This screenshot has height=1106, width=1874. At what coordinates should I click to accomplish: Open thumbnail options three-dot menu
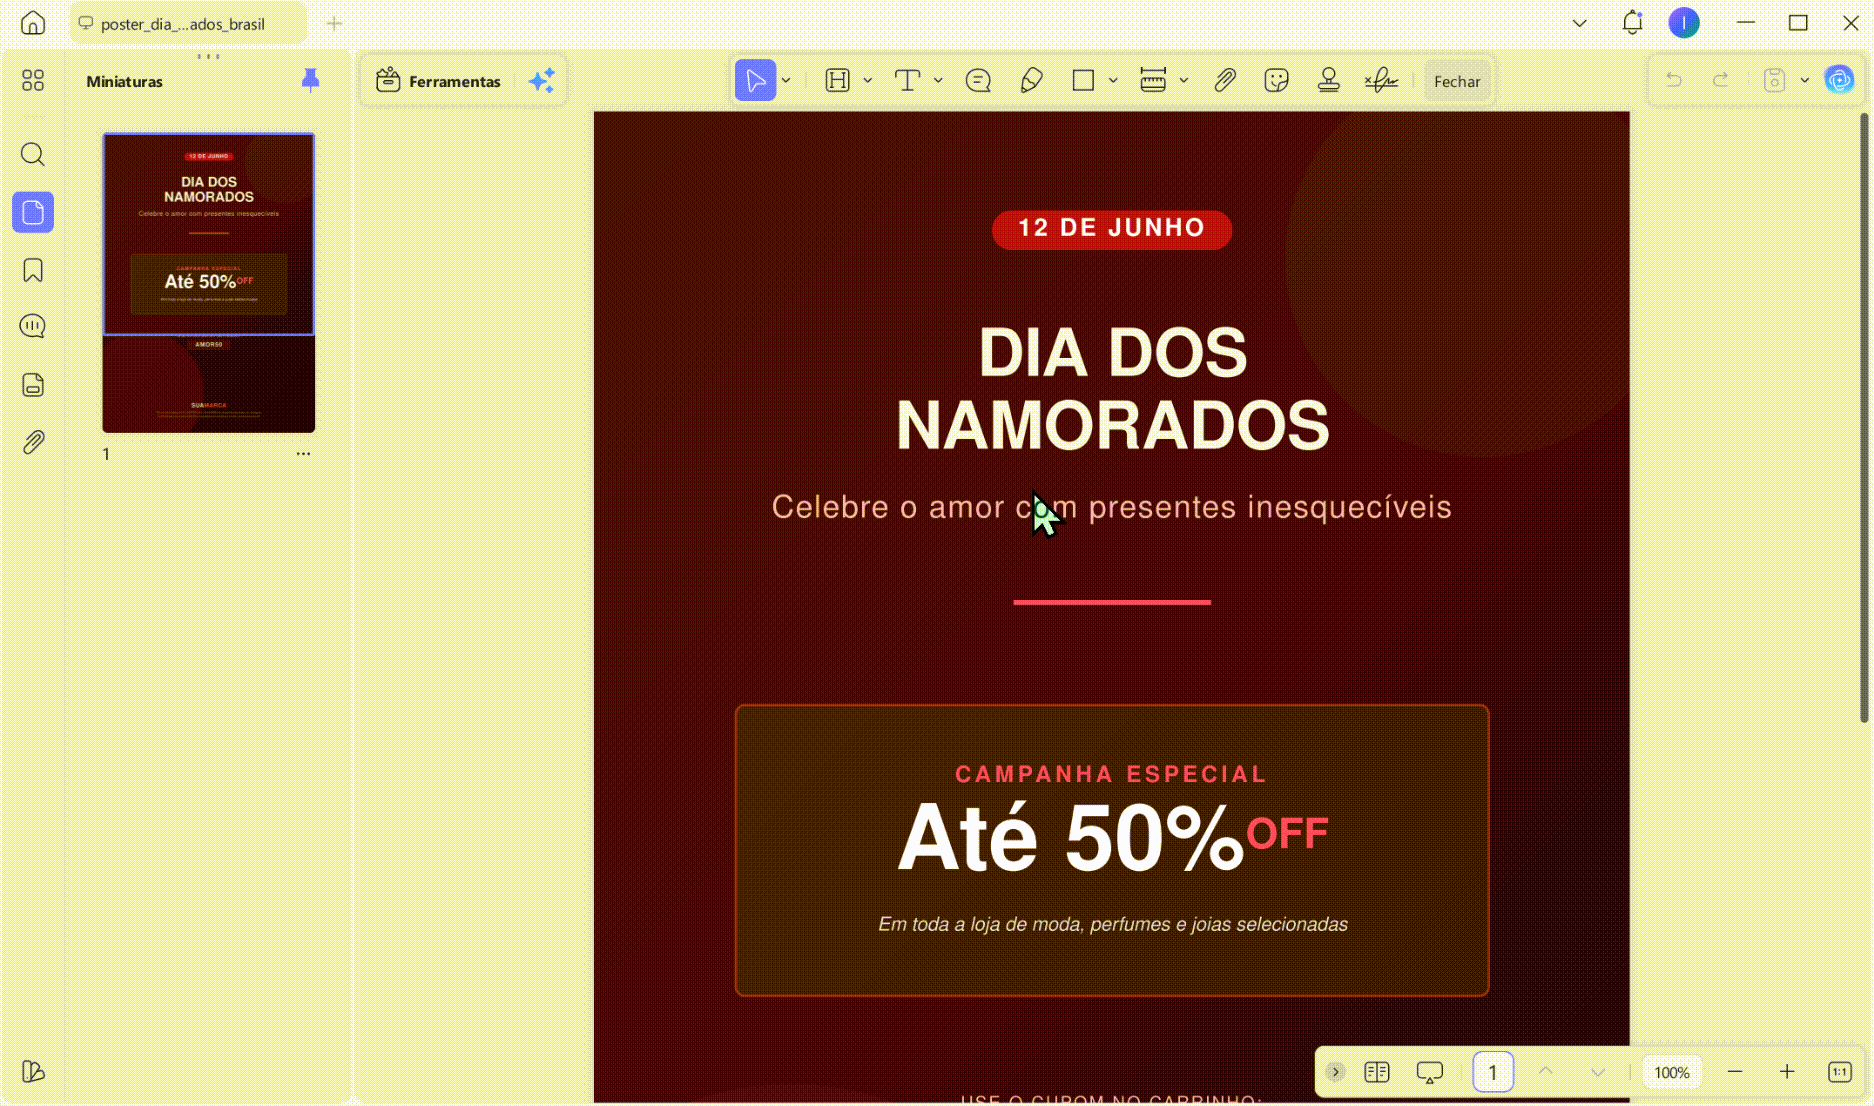(x=303, y=454)
